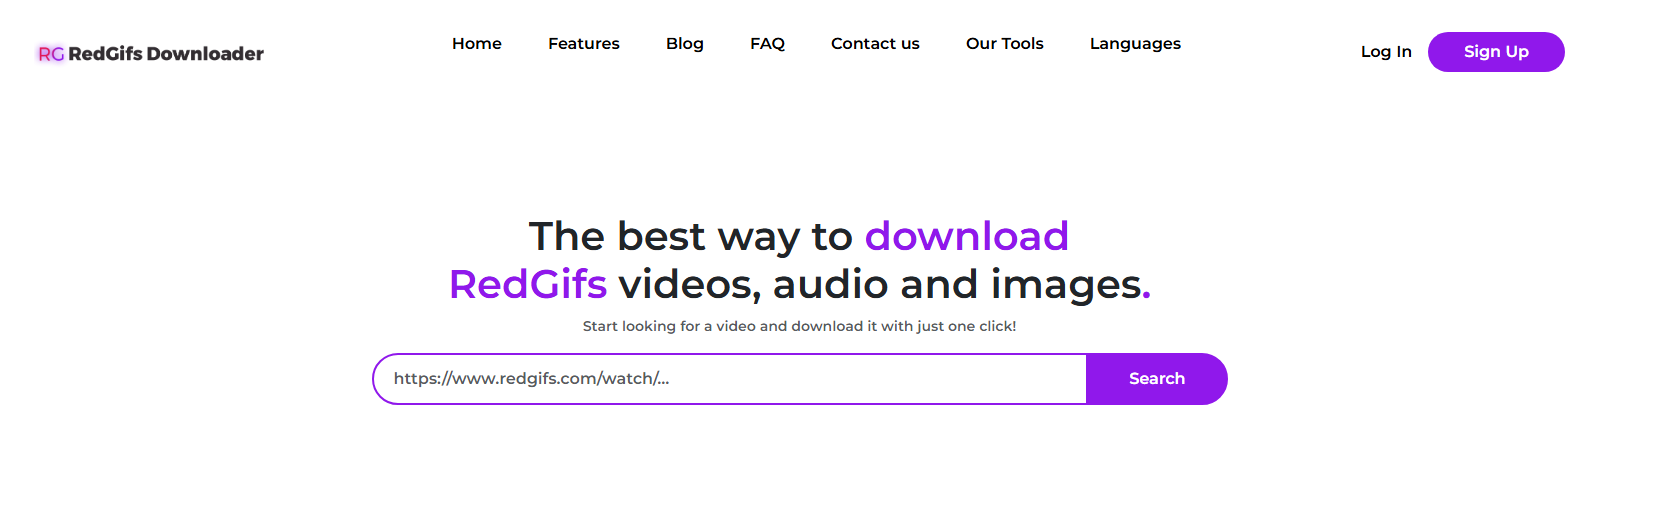Click "The best way to" headline text
1659x526 pixels.
pyautogui.click(x=690, y=237)
